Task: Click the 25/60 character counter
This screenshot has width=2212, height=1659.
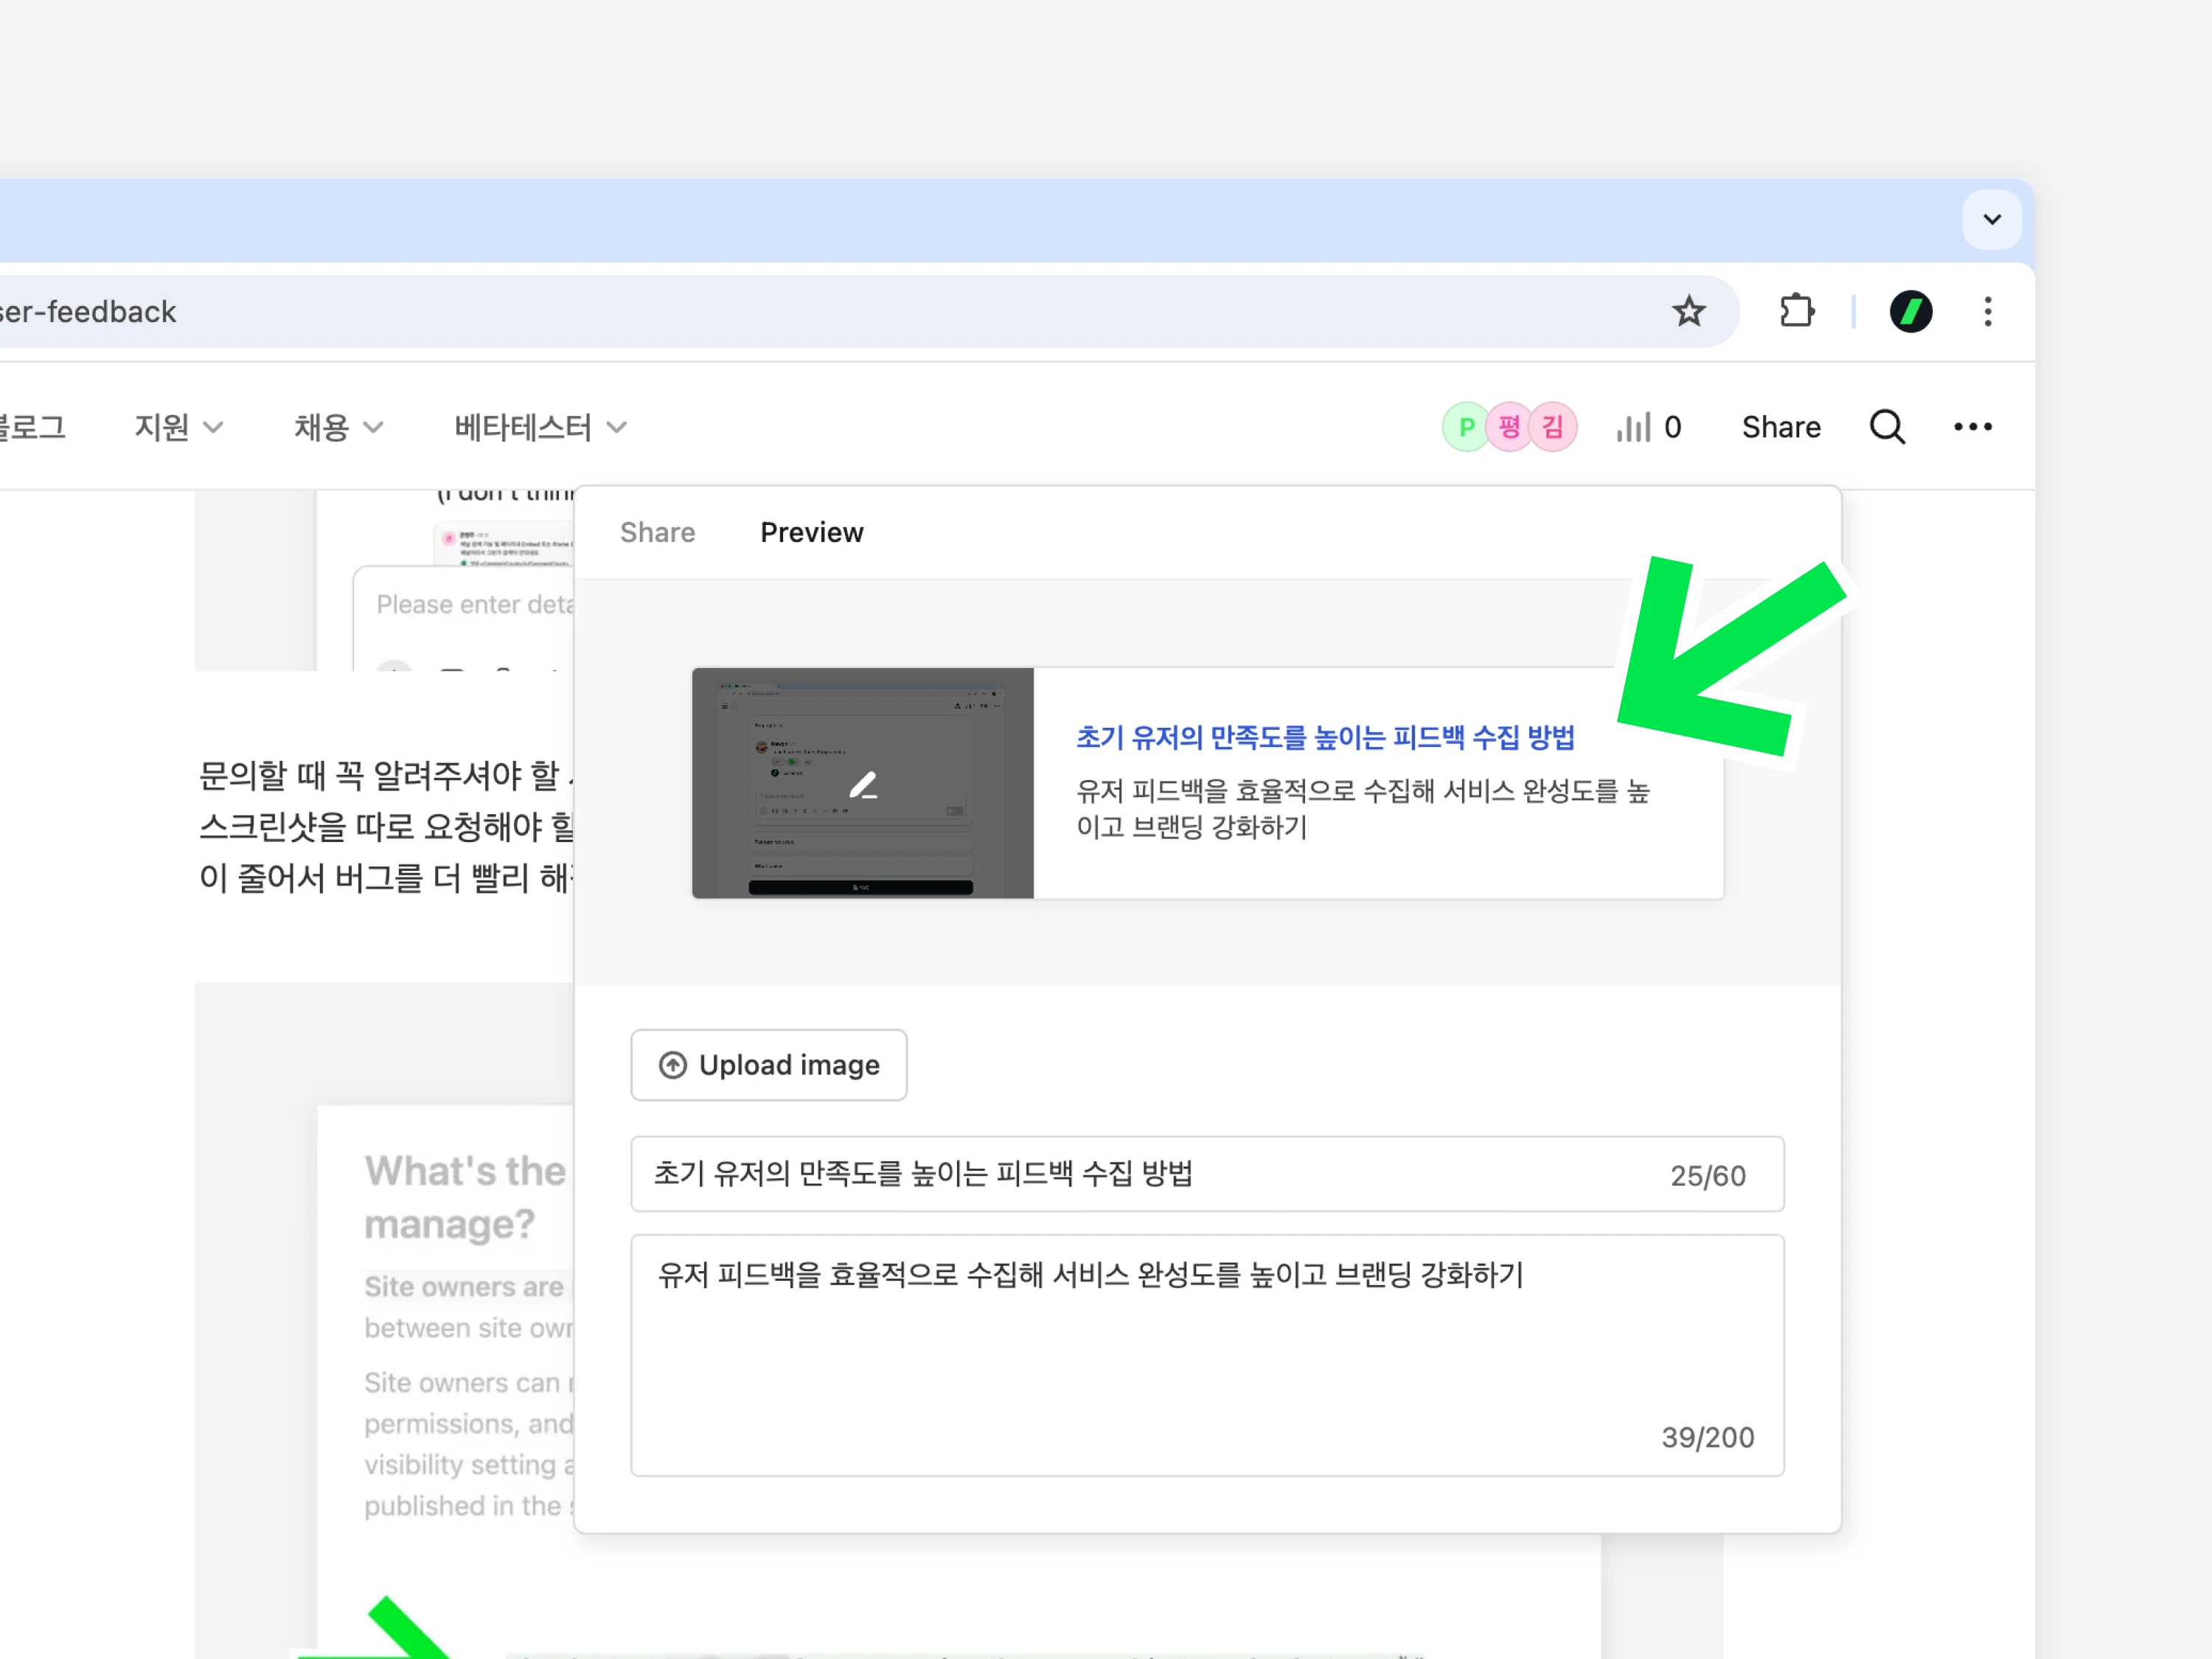Action: [x=1707, y=1176]
